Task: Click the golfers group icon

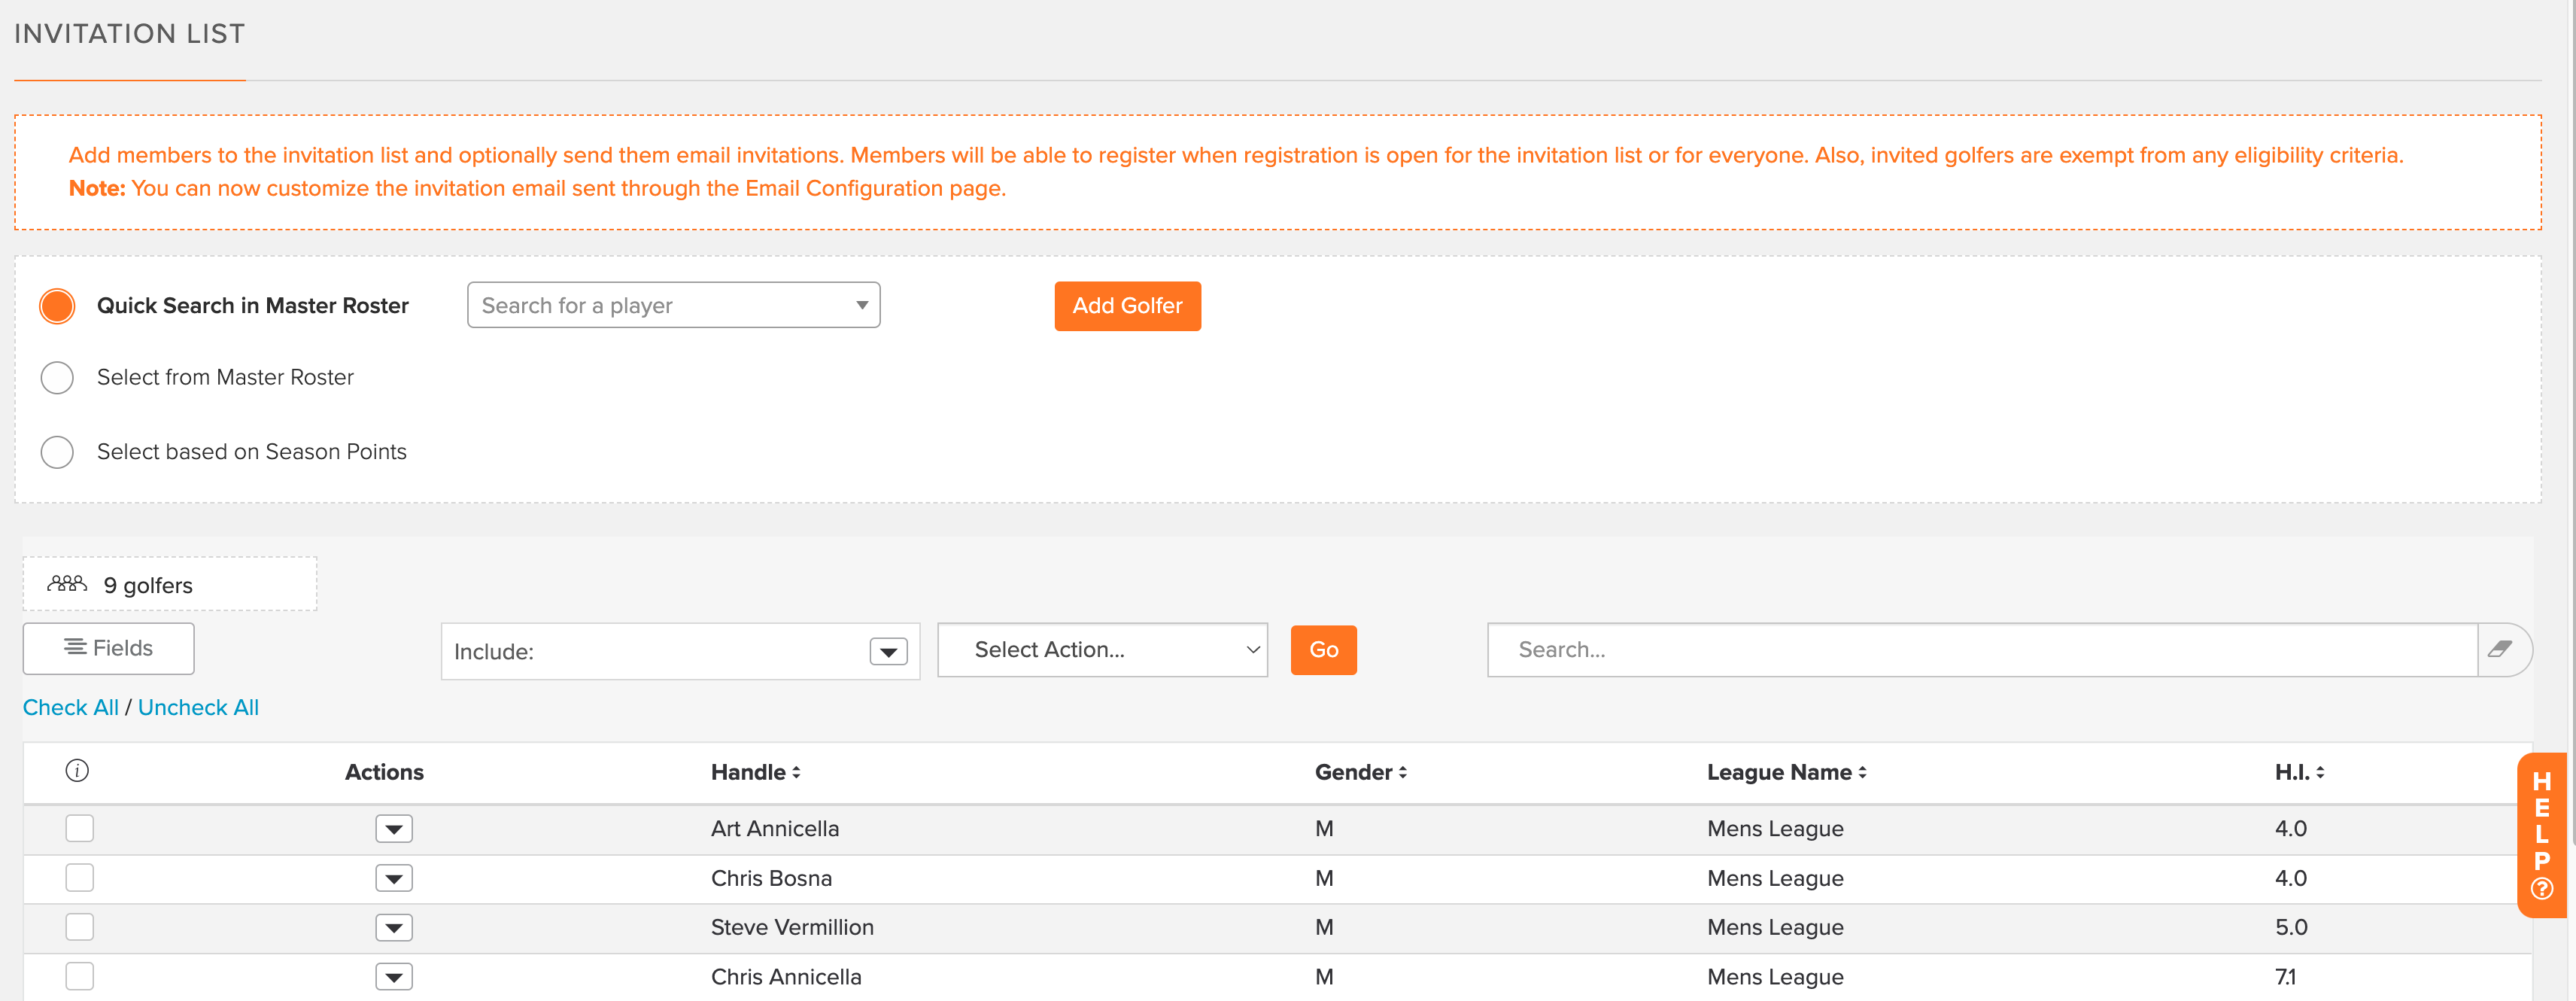Action: 67,583
